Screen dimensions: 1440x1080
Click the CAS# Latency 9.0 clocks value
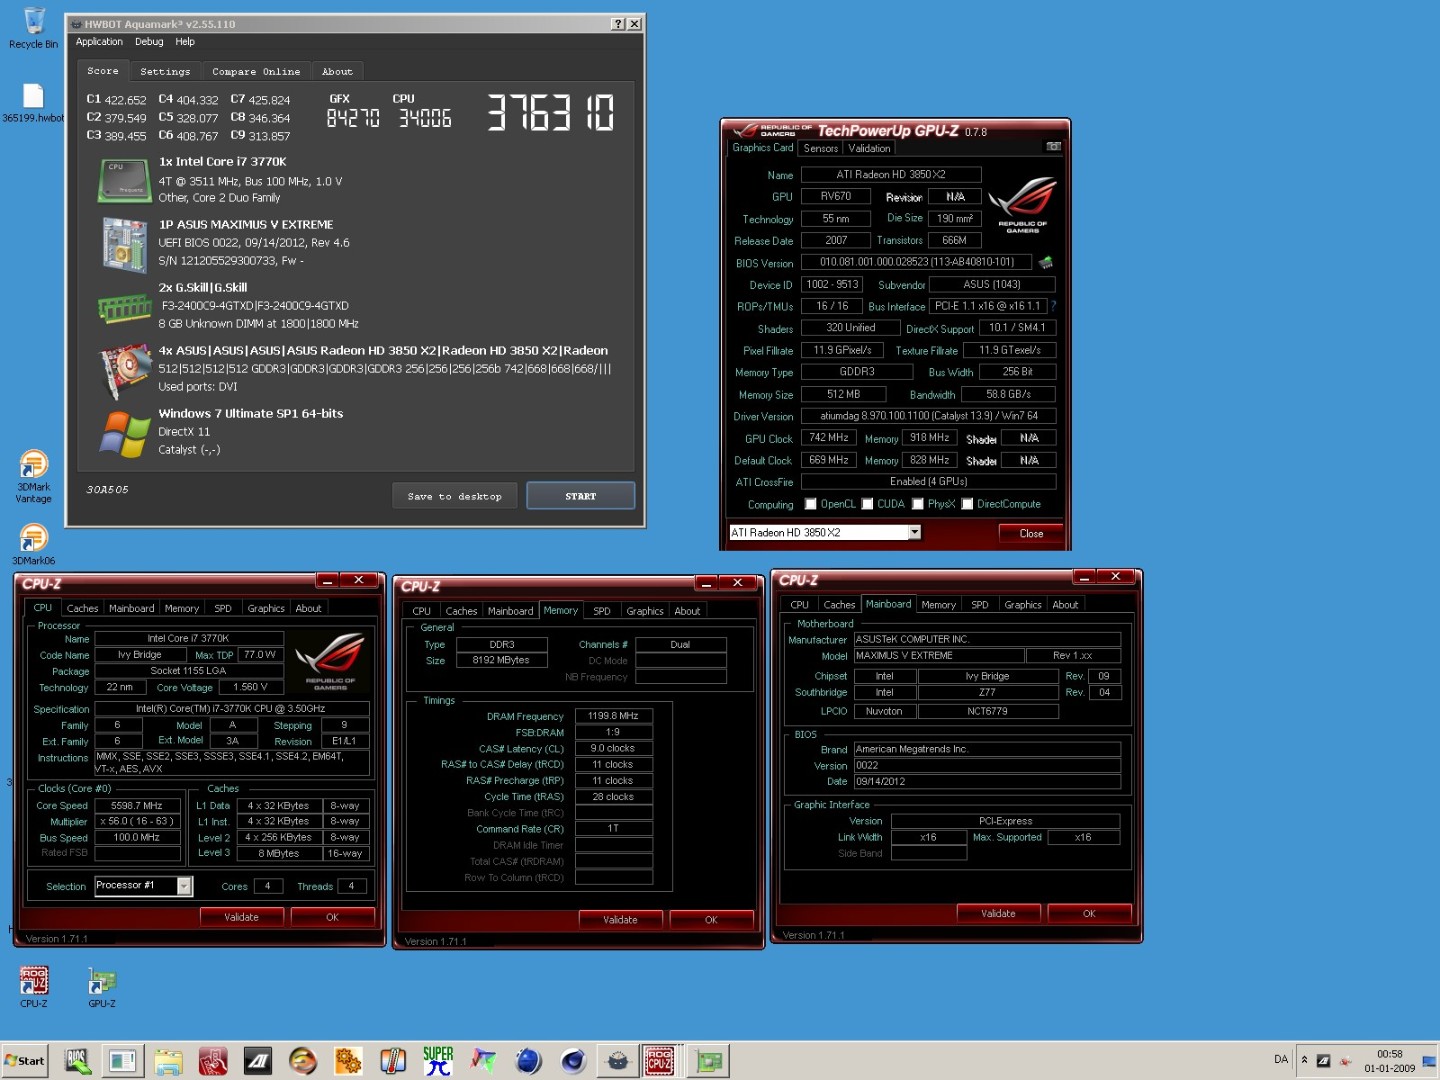pyautogui.click(x=613, y=748)
